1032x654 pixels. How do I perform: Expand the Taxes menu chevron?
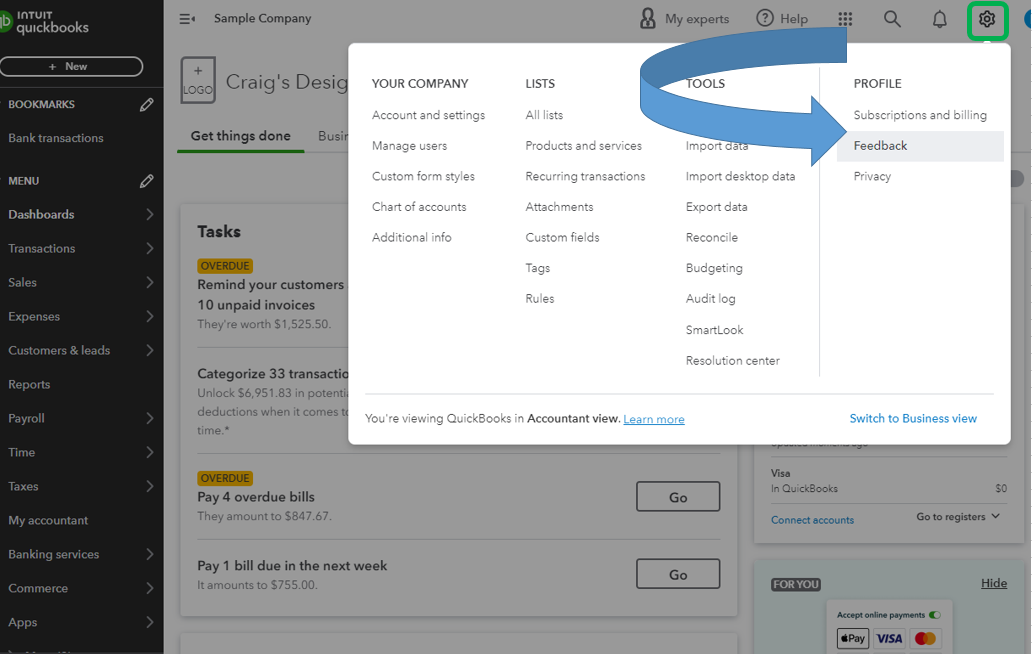150,486
